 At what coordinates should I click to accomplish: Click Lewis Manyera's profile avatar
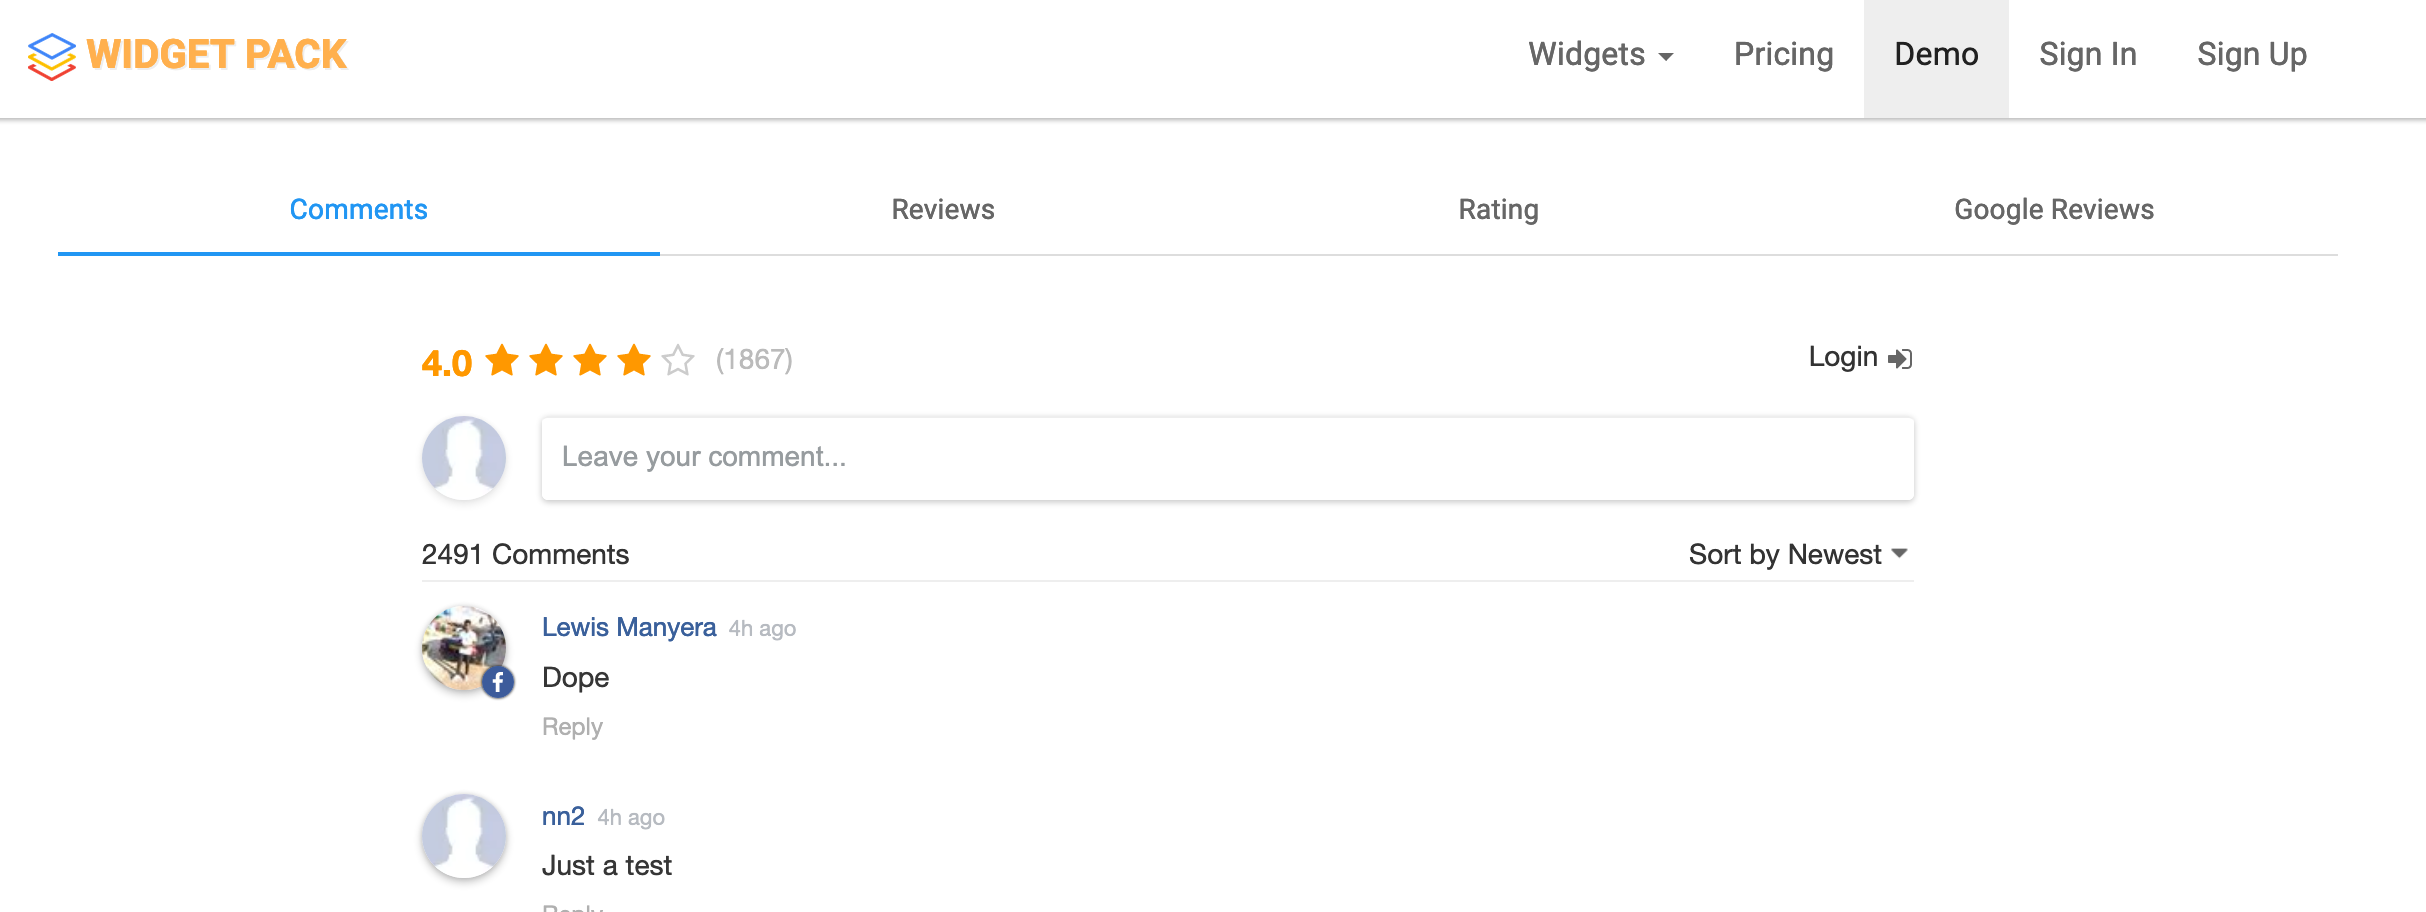(x=462, y=647)
